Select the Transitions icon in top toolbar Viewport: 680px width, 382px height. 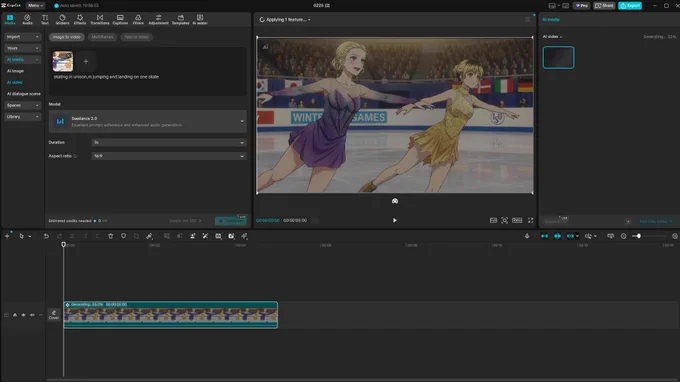(x=100, y=20)
